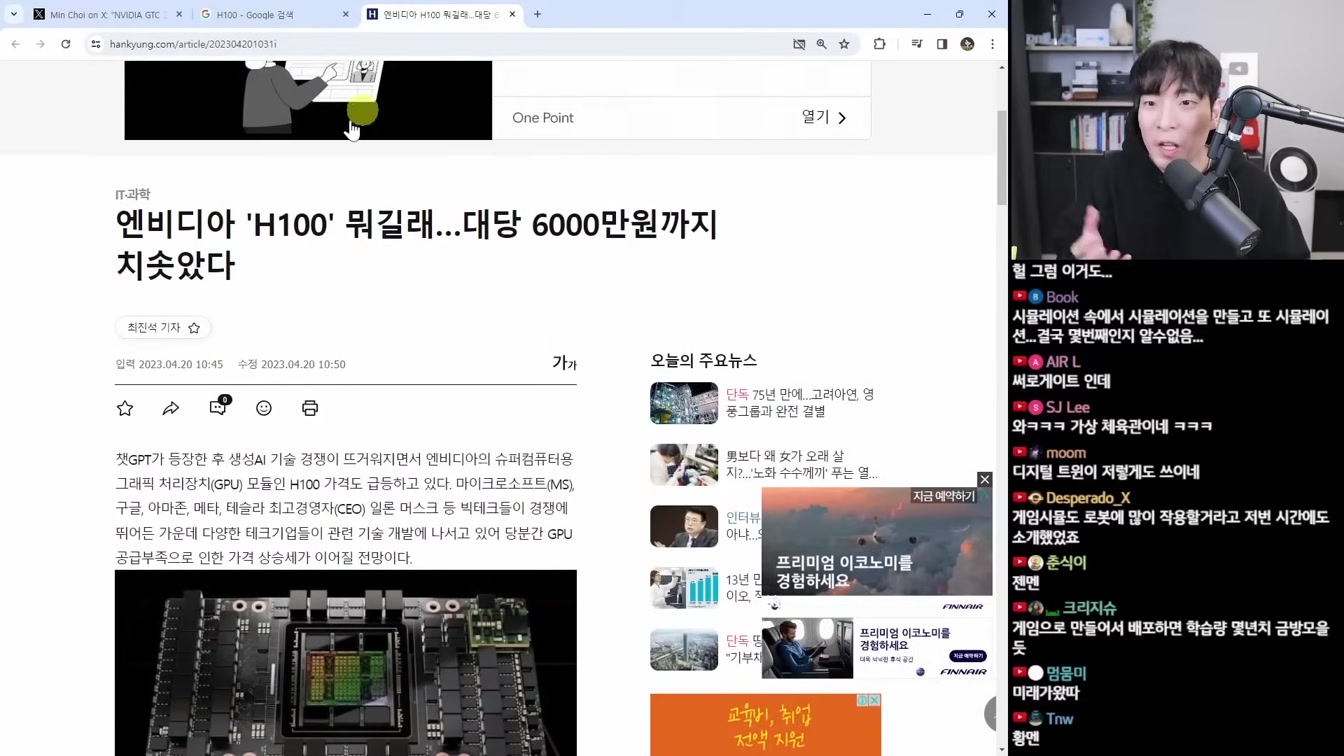Screen dimensions: 1344x756
Task: Click the city skyline news thumbnail
Action: point(684,650)
